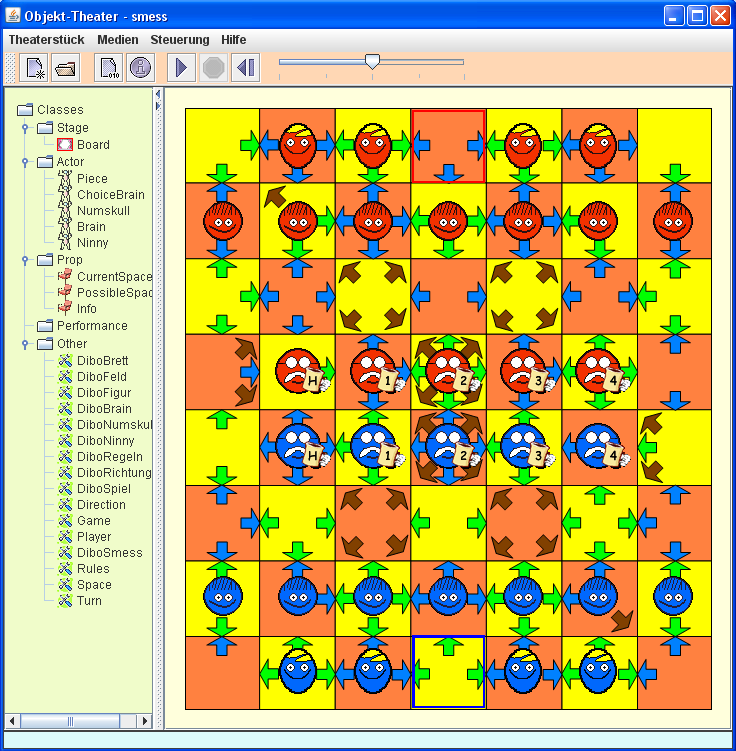Collapse the Prop folder node
This screenshot has width=736, height=751.
(x=24, y=260)
